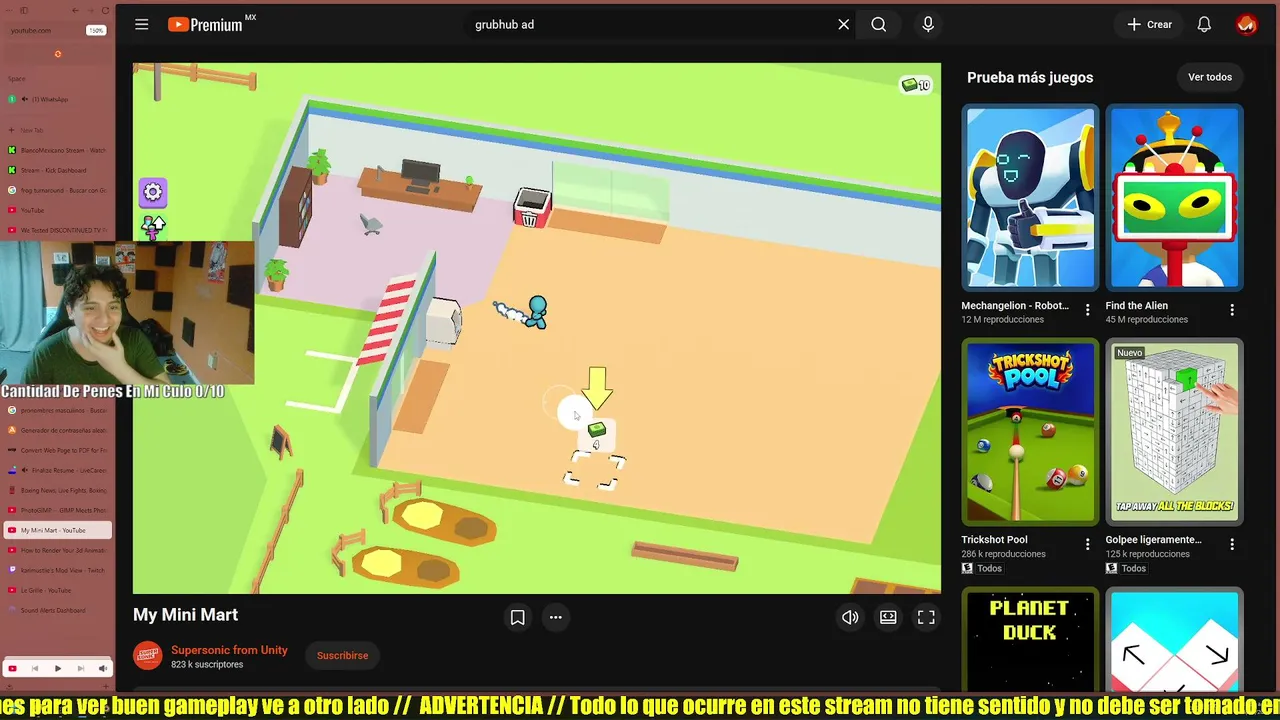Switch to the frog turnaround search tab

[x=57, y=190]
